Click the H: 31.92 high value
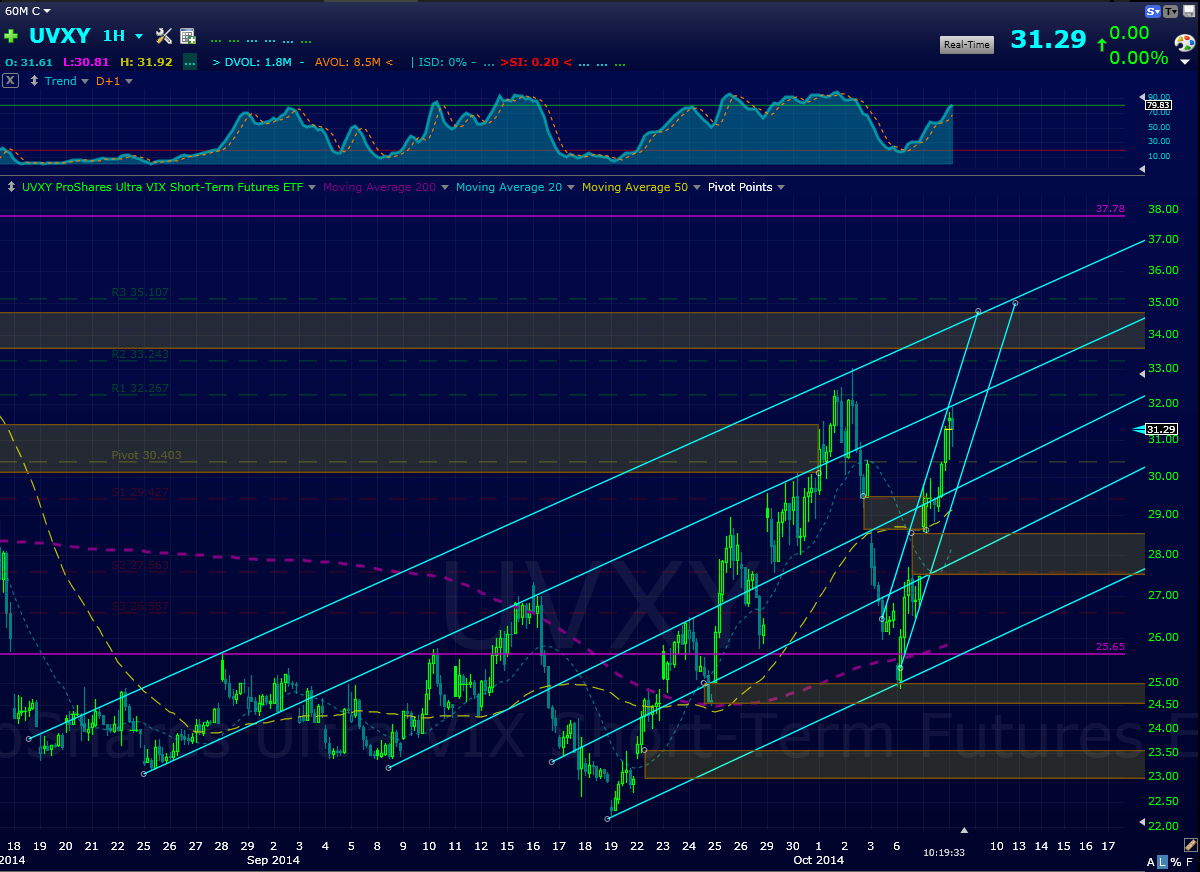The height and width of the screenshot is (872, 1200). (147, 62)
